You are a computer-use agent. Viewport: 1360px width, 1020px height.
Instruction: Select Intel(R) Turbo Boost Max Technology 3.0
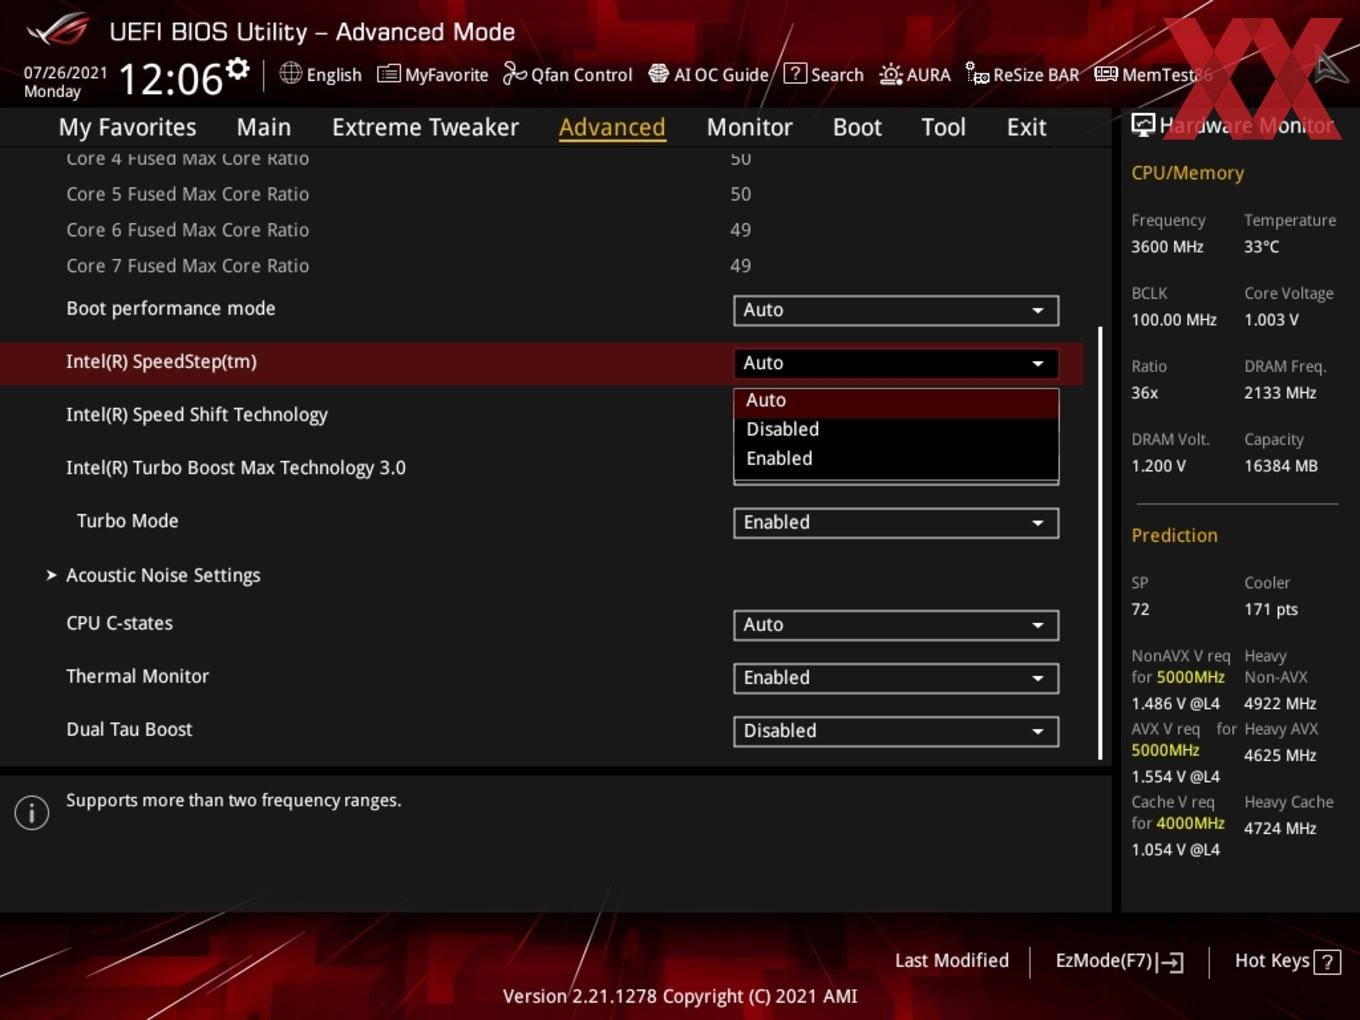[236, 468]
